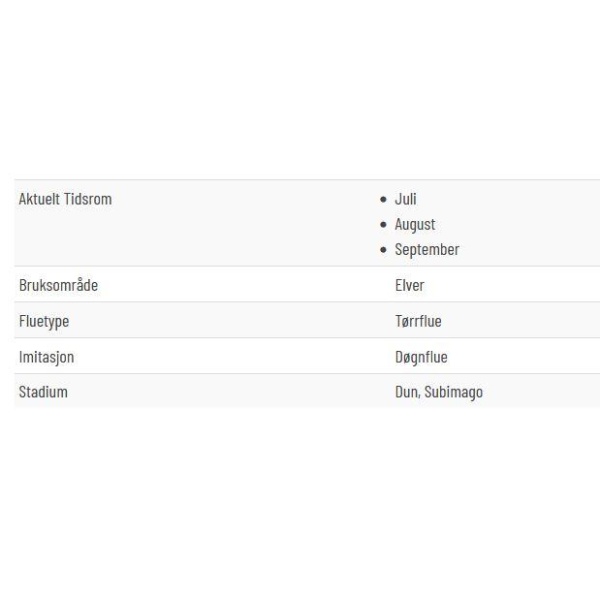The height and width of the screenshot is (600, 600).
Task: Click empty area of the Fluetype row
Action: pyautogui.click(x=230, y=320)
